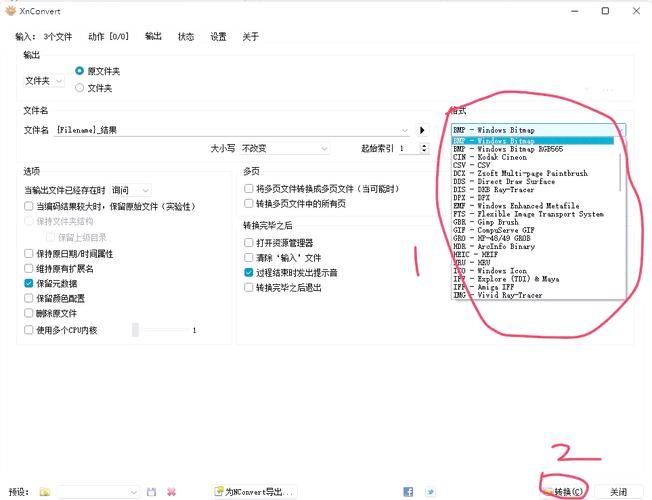
Task: Open the Facebook share icon
Action: click(x=408, y=492)
